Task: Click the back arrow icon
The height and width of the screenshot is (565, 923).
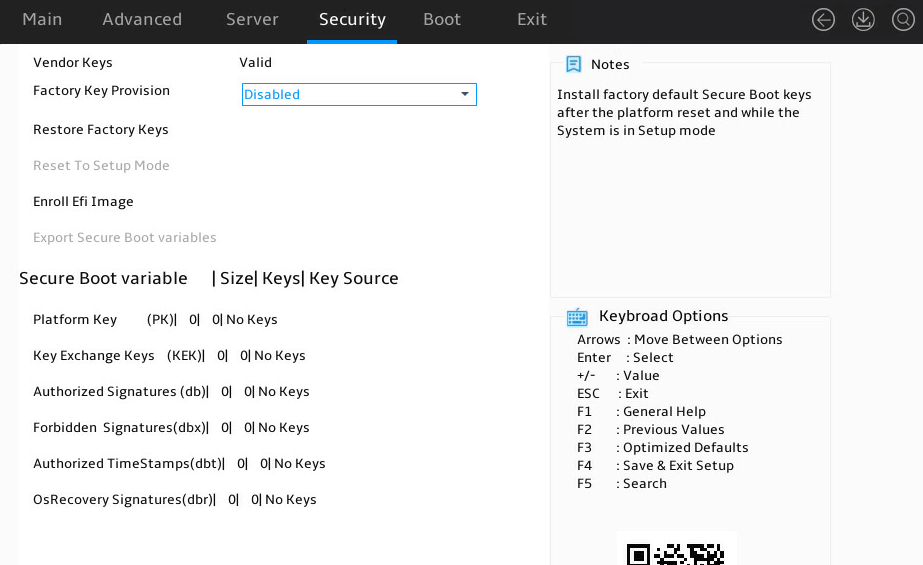Action: pos(823,19)
